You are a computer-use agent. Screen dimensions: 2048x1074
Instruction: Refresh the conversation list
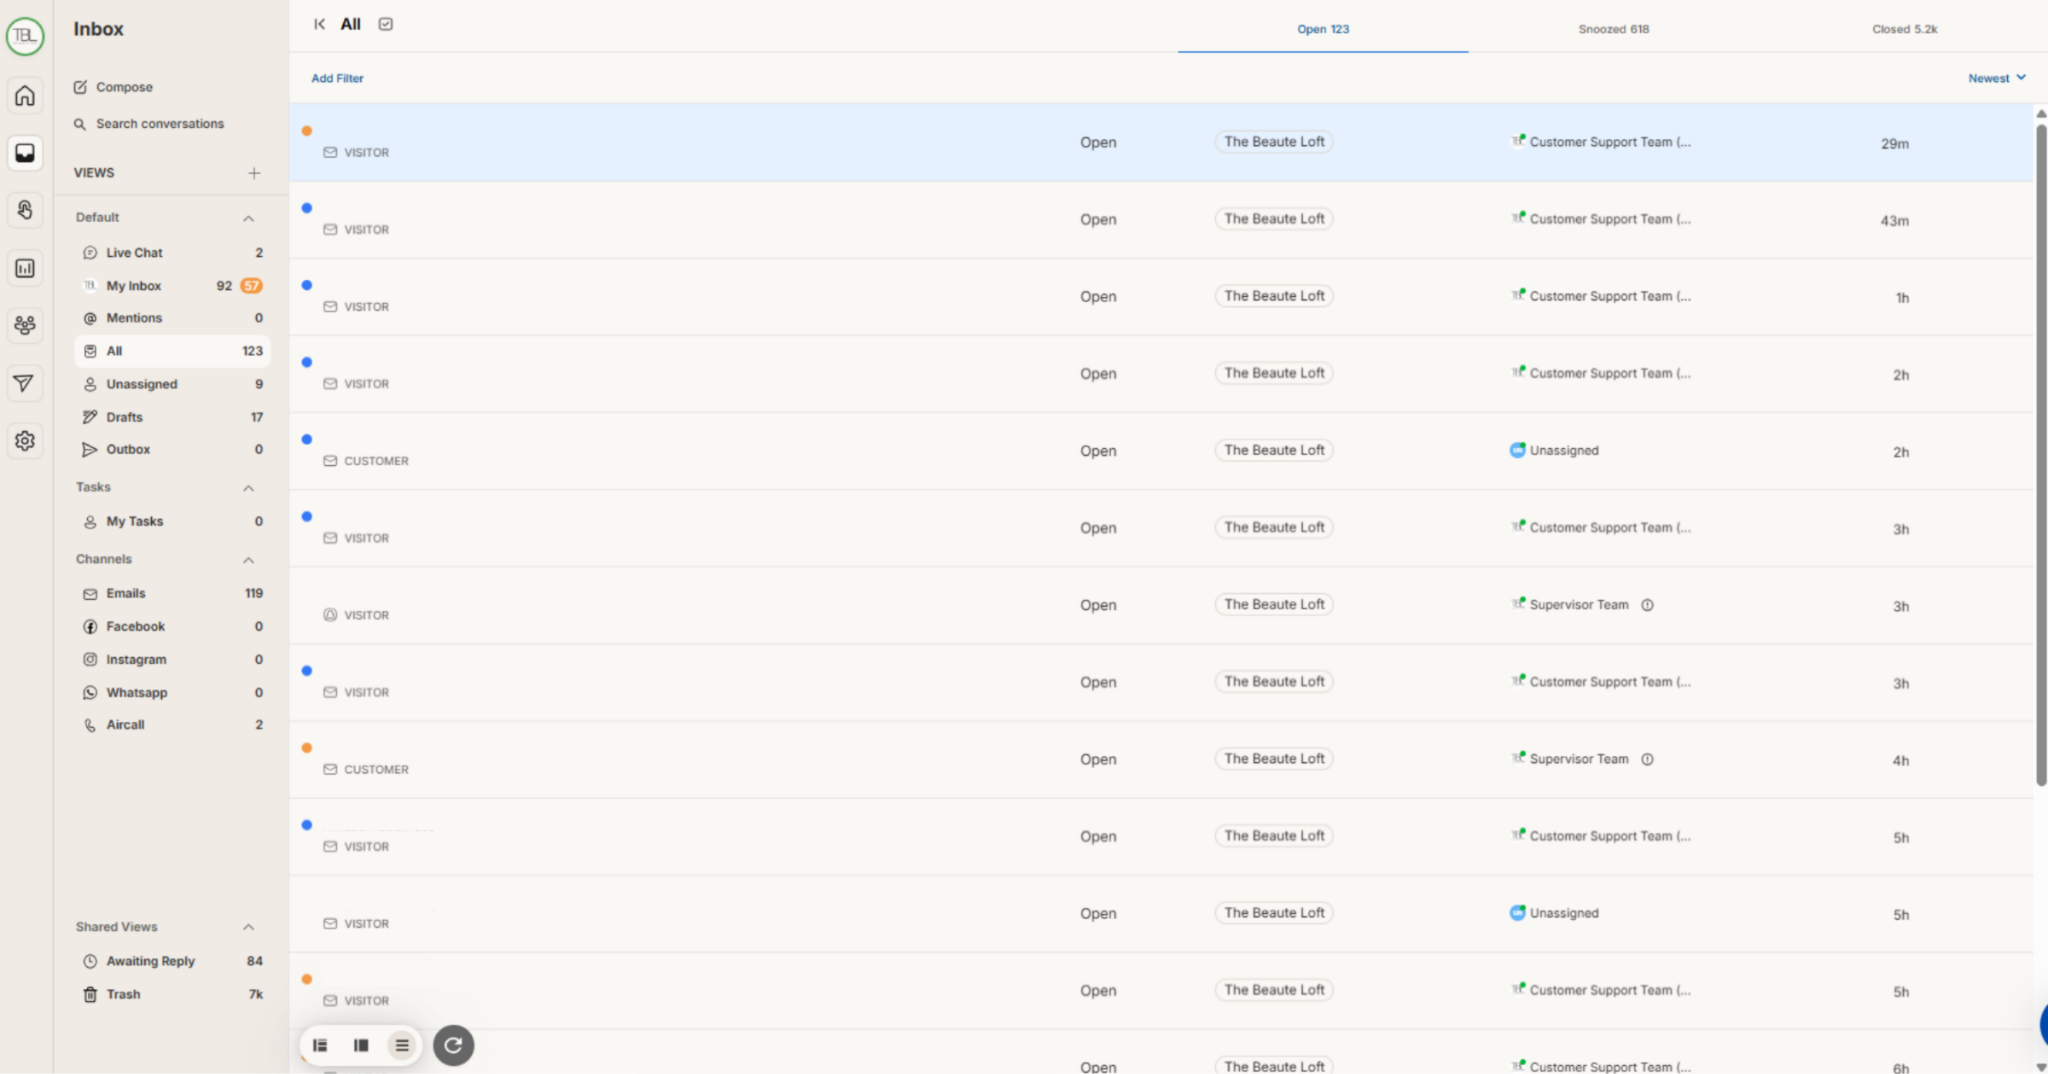pos(453,1045)
